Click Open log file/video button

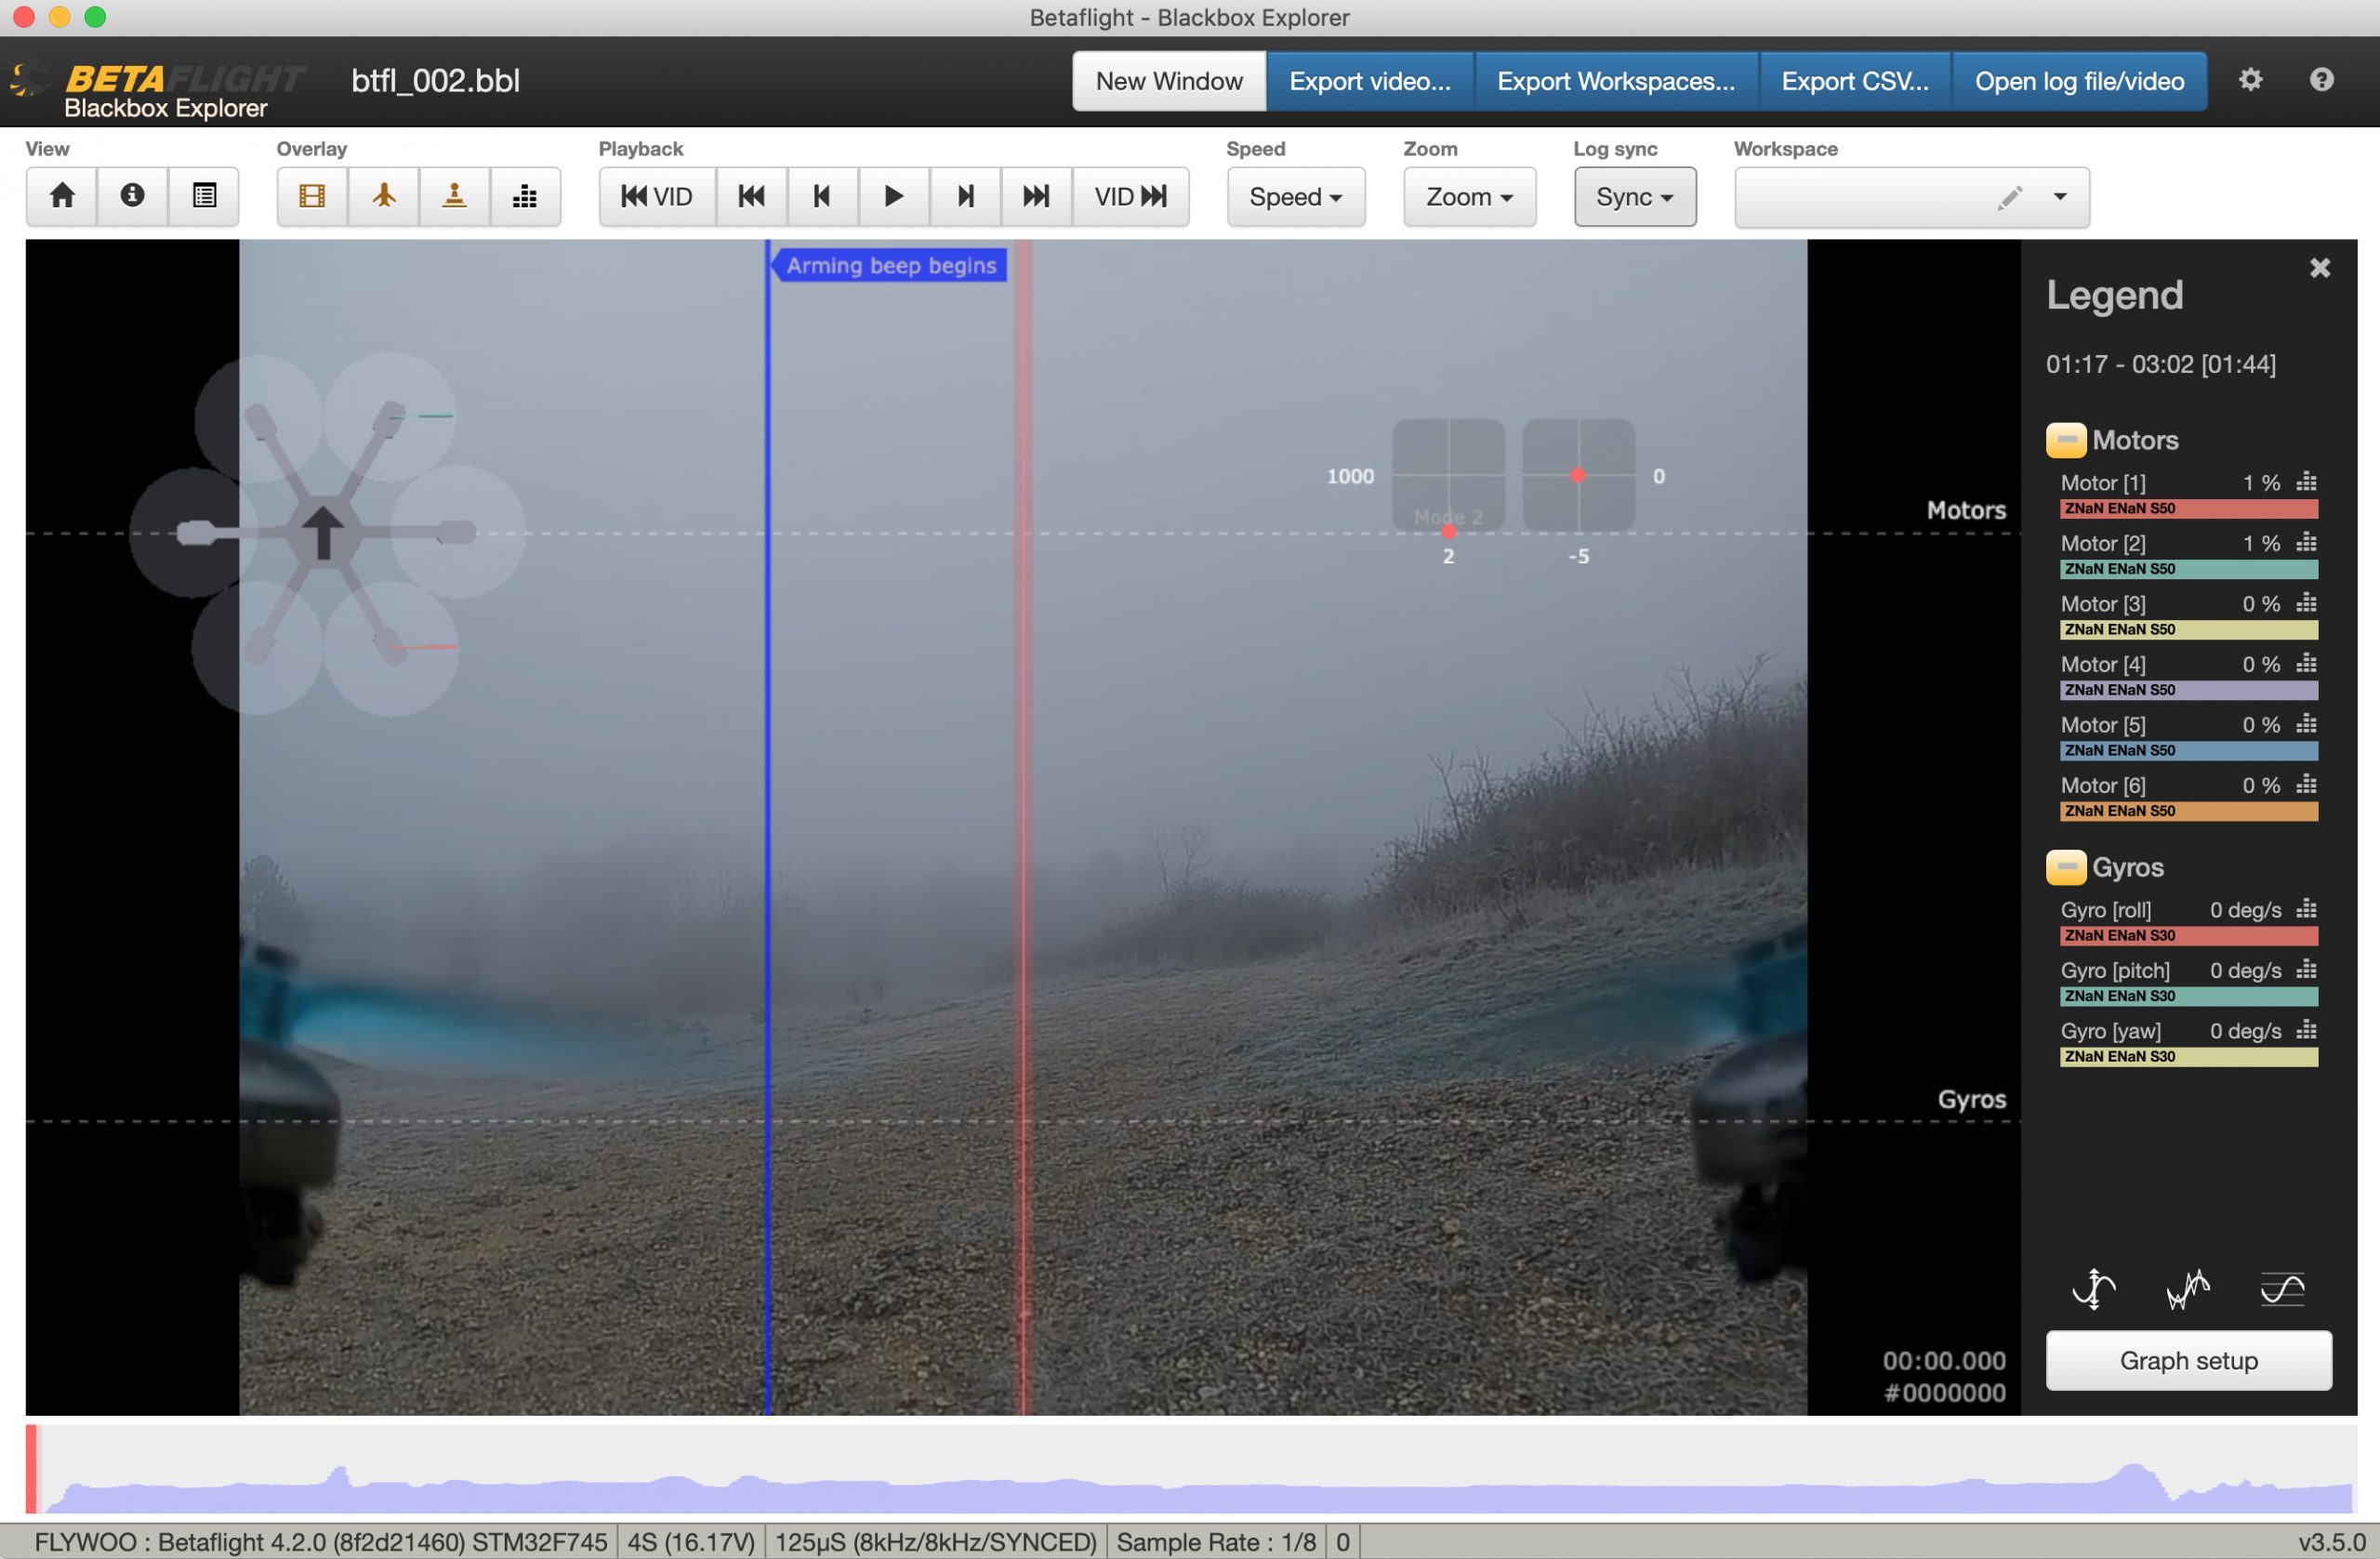point(2079,81)
